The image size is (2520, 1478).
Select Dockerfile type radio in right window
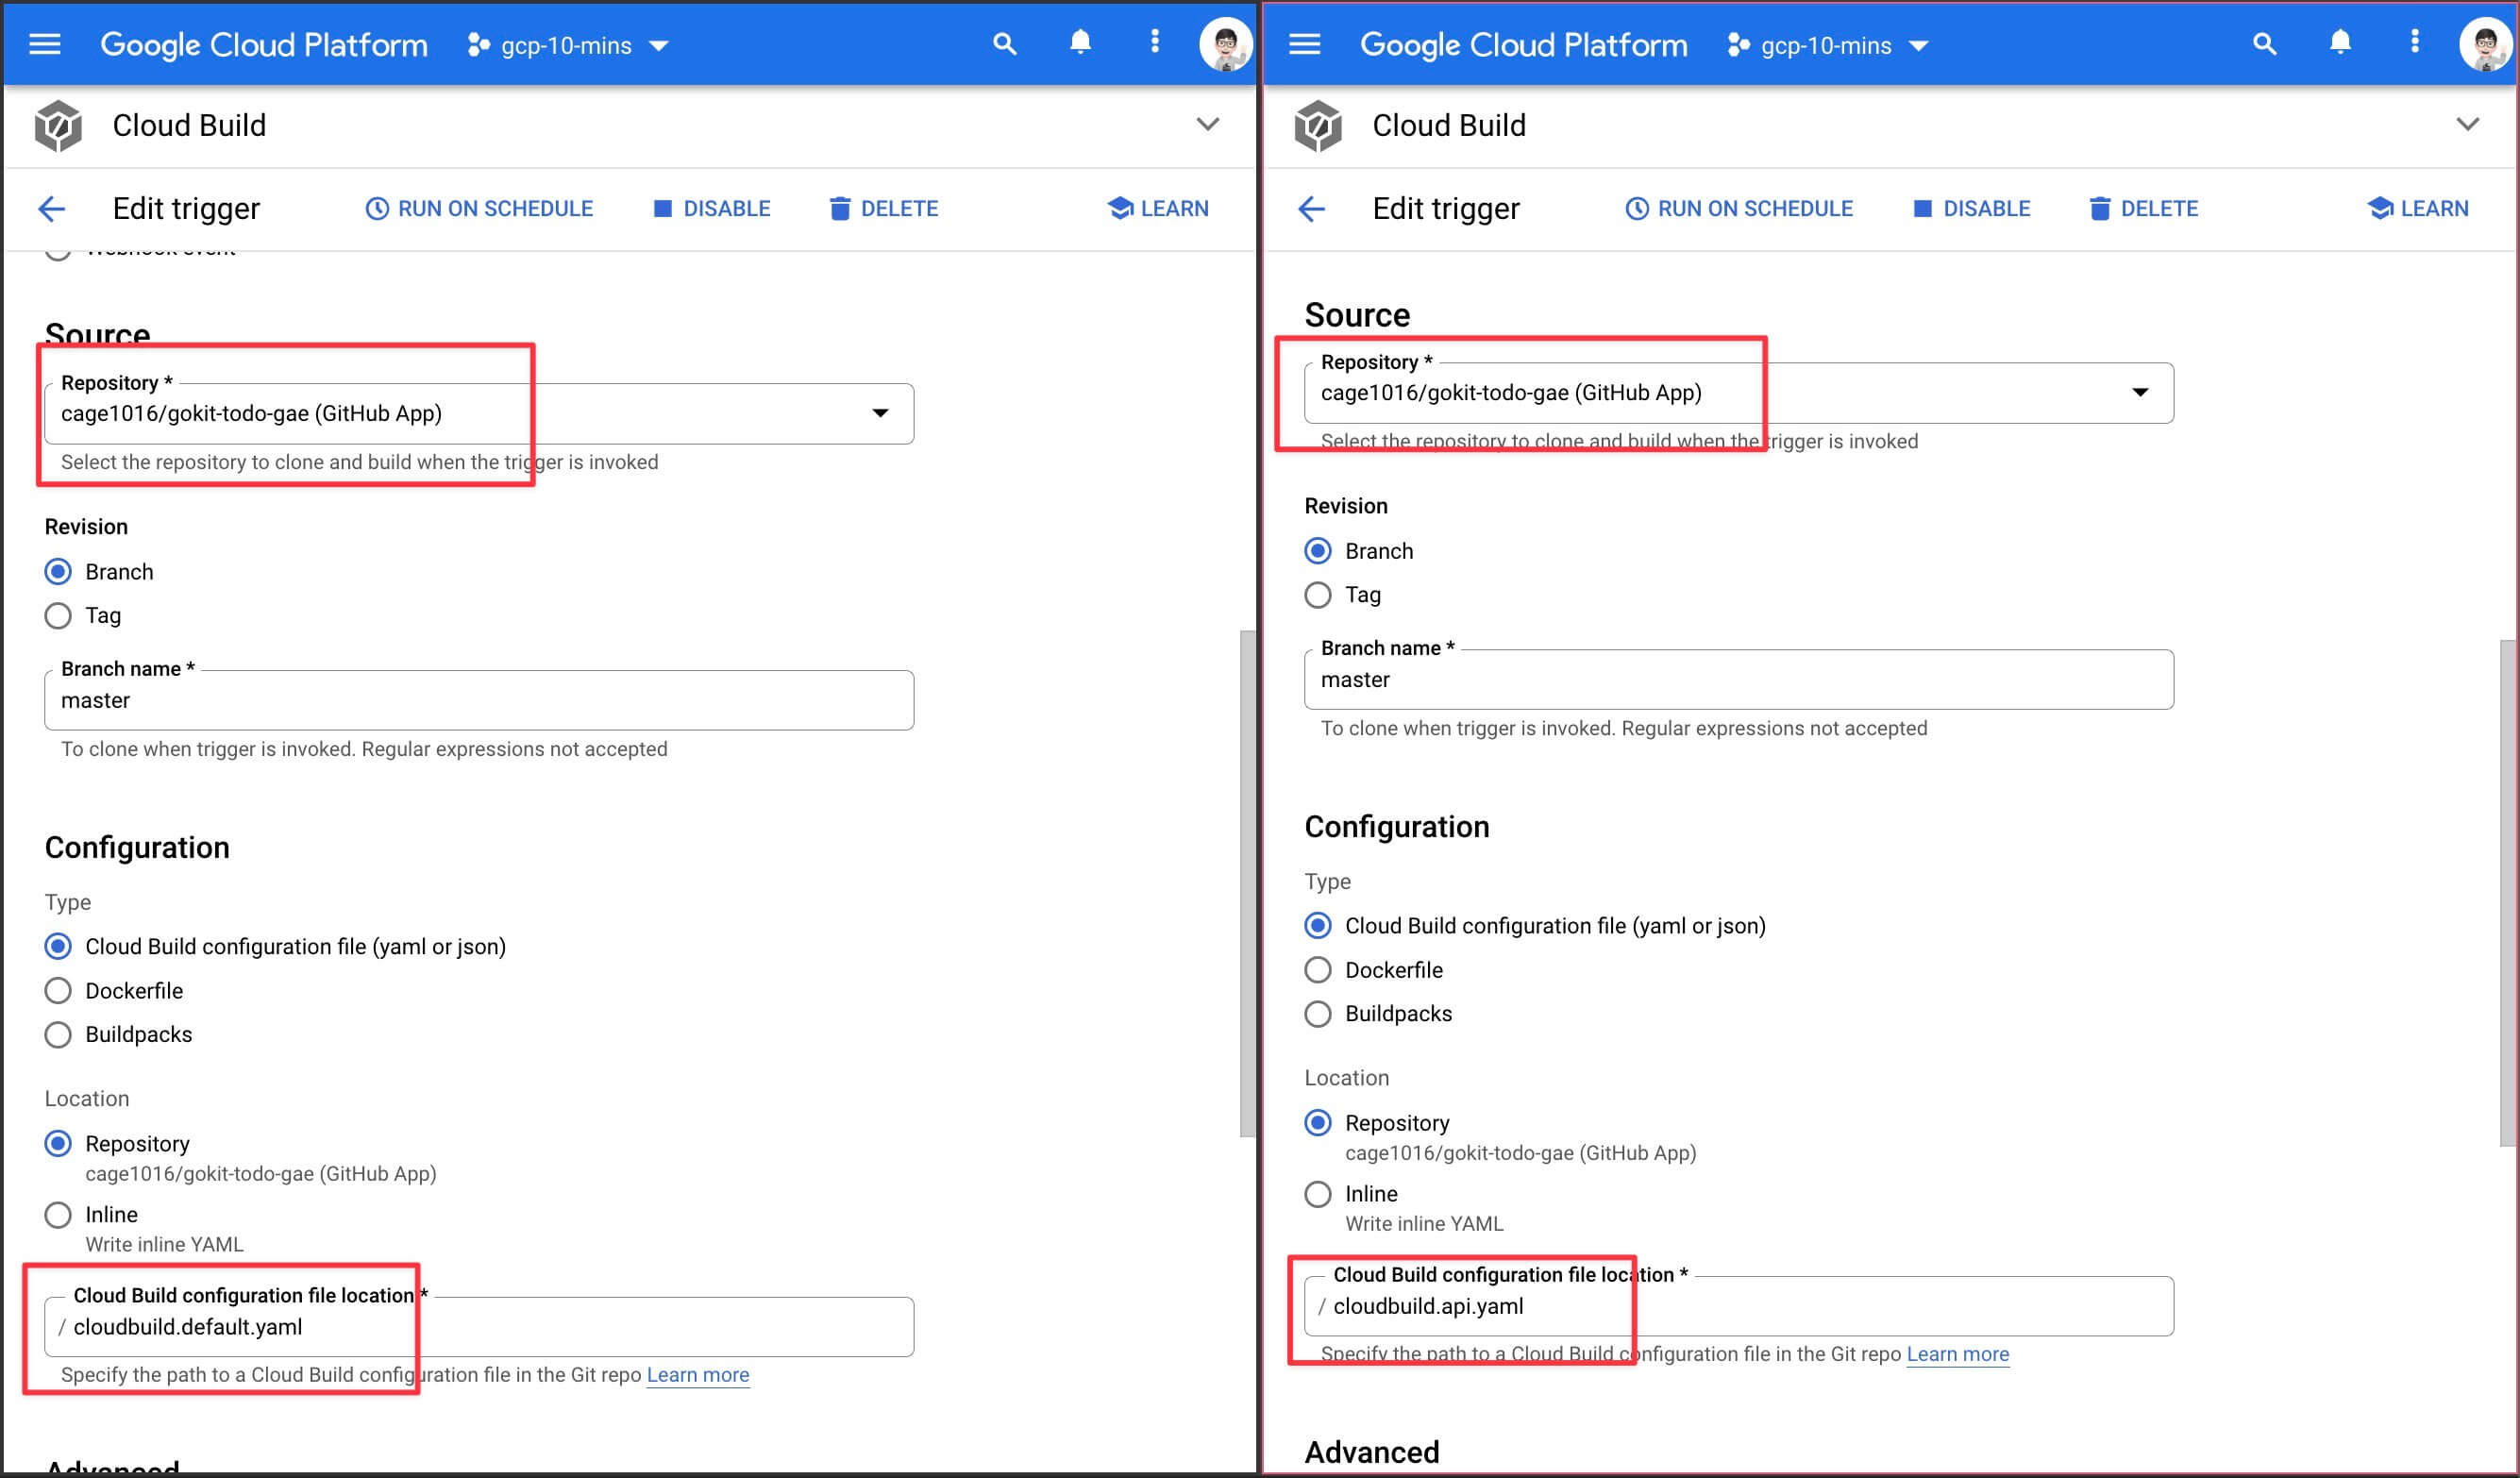coord(1318,970)
